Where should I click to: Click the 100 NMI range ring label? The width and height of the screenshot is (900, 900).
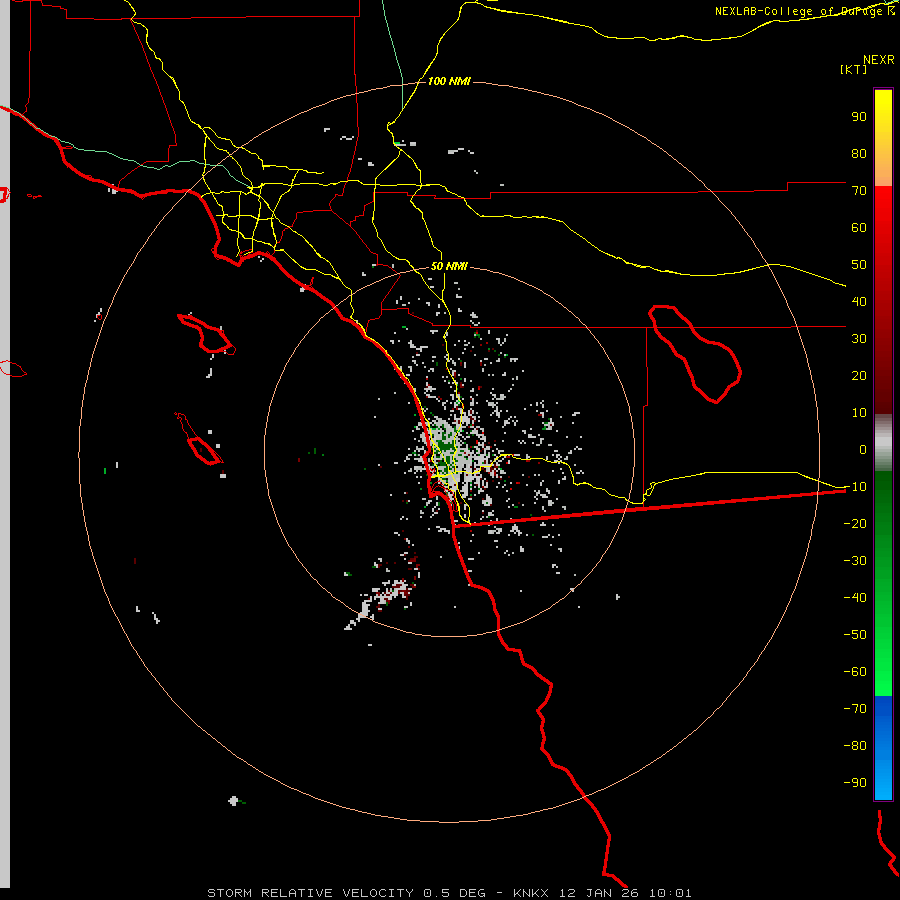[x=449, y=81]
